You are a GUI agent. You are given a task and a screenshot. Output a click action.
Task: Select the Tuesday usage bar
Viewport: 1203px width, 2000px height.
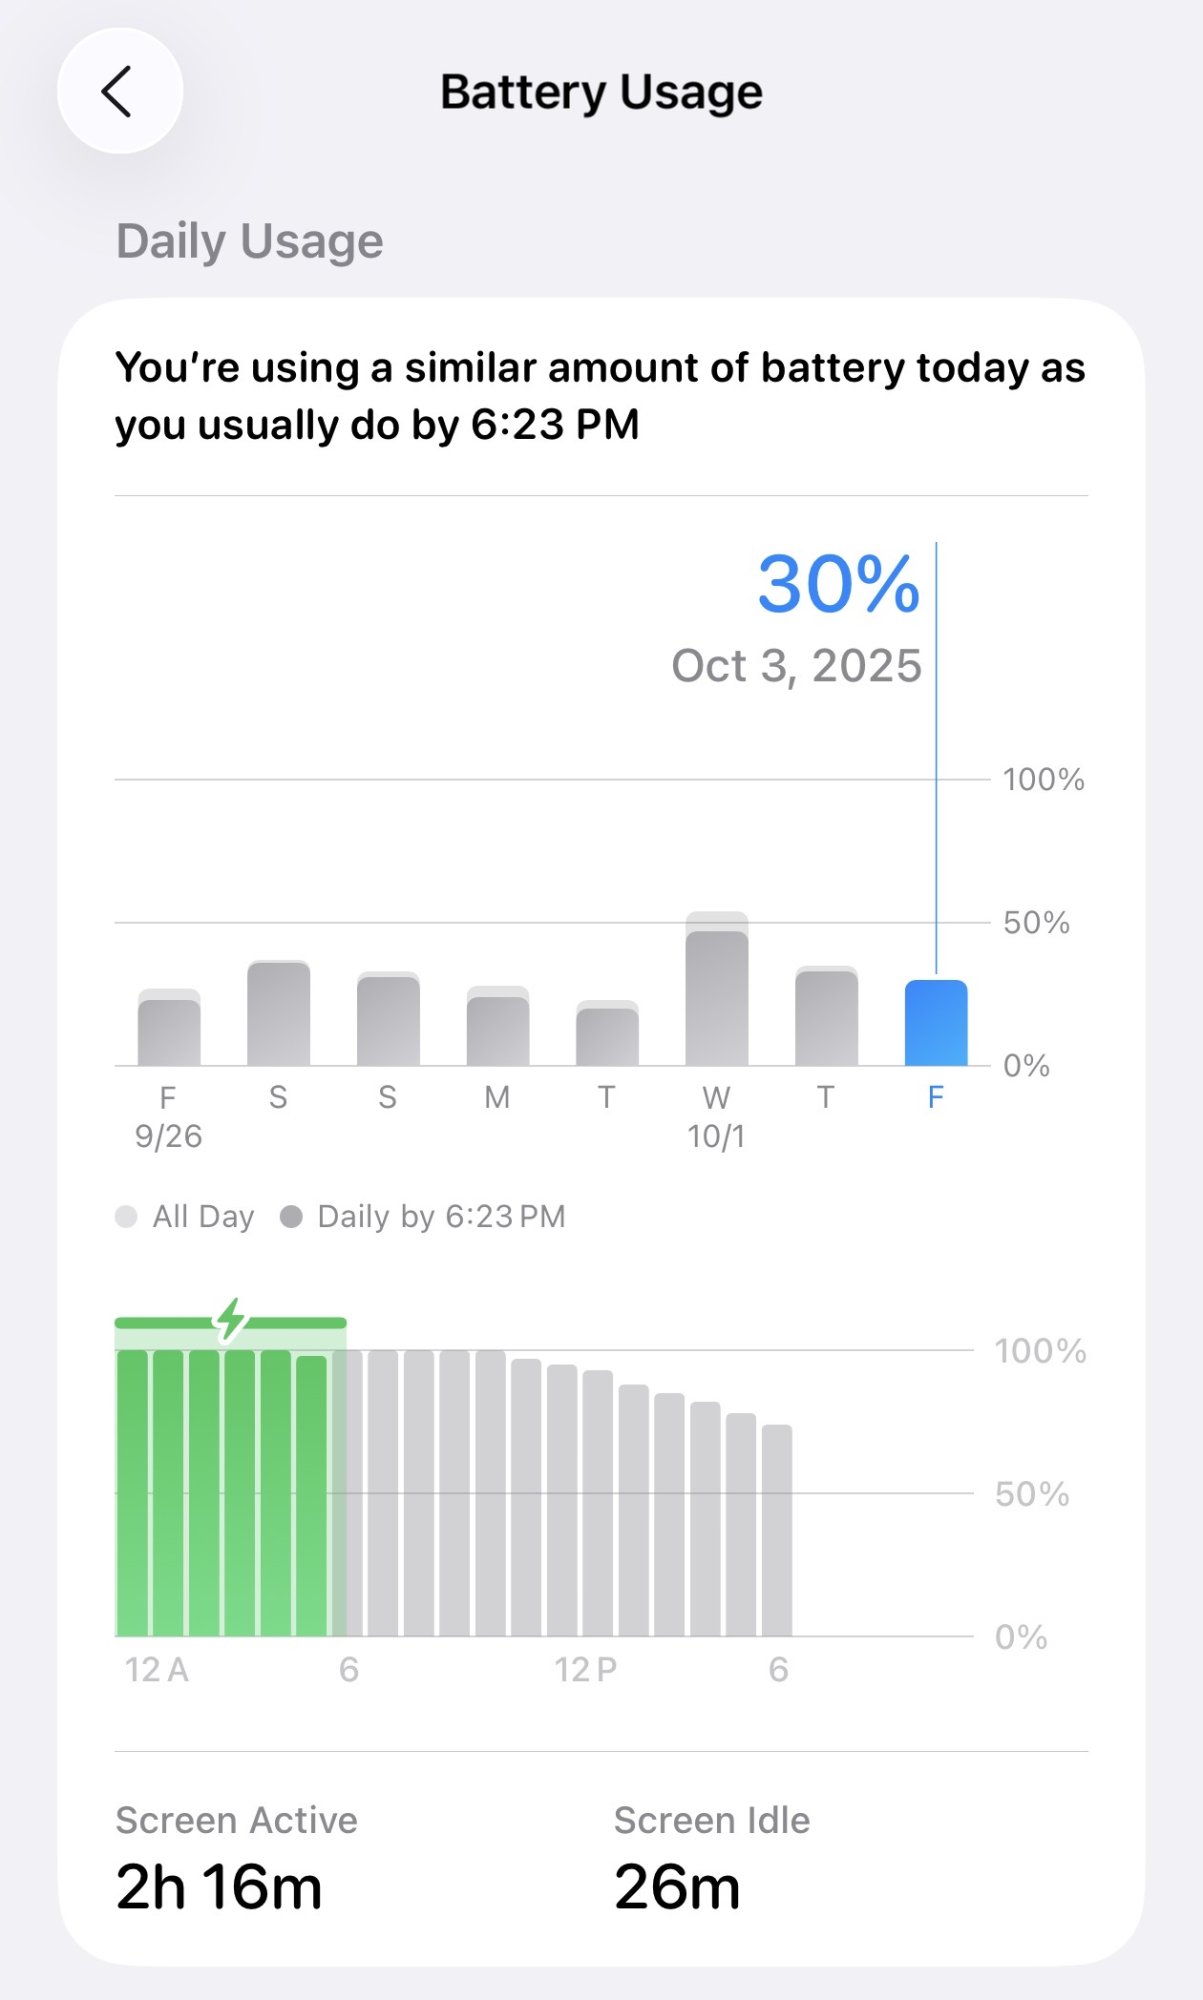(607, 1035)
